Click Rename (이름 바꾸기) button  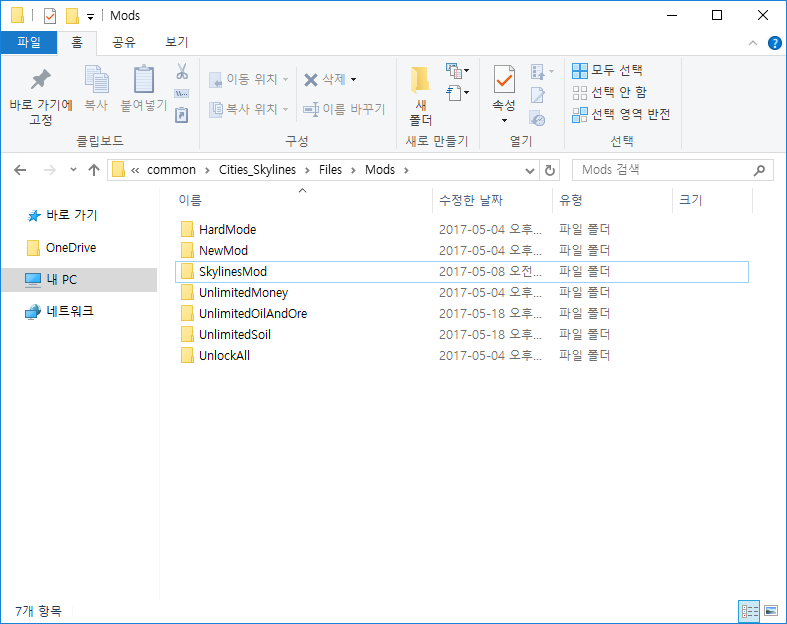click(x=344, y=109)
